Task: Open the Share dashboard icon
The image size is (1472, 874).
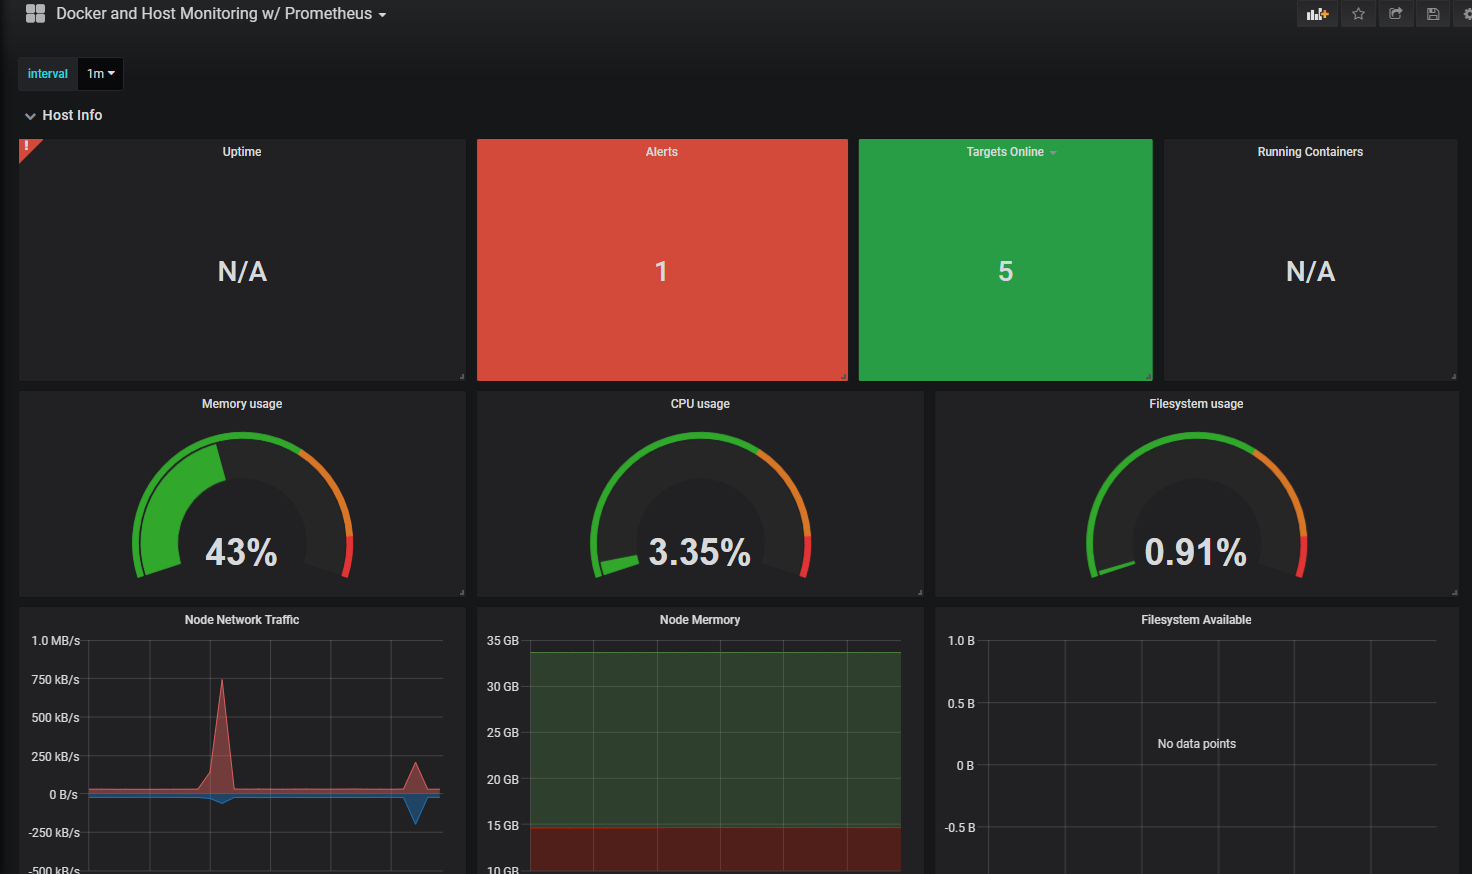Action: [x=1395, y=14]
